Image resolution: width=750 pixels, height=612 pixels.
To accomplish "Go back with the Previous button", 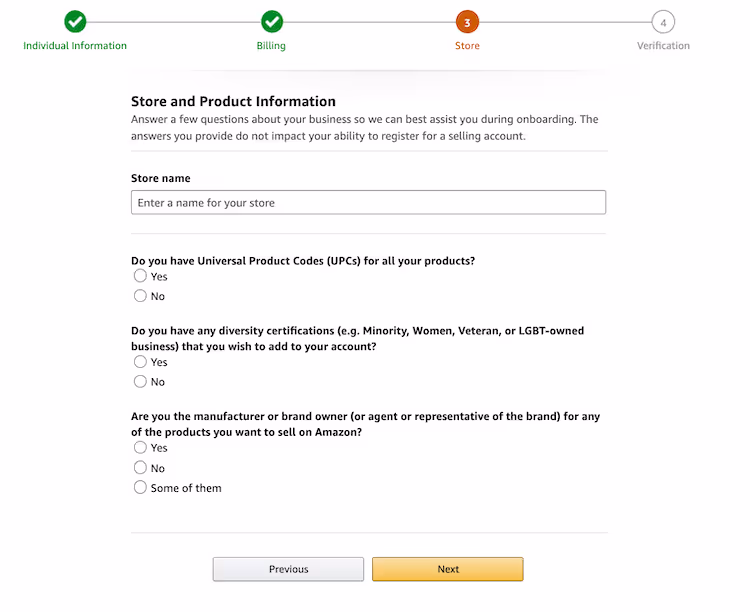I will (288, 569).
